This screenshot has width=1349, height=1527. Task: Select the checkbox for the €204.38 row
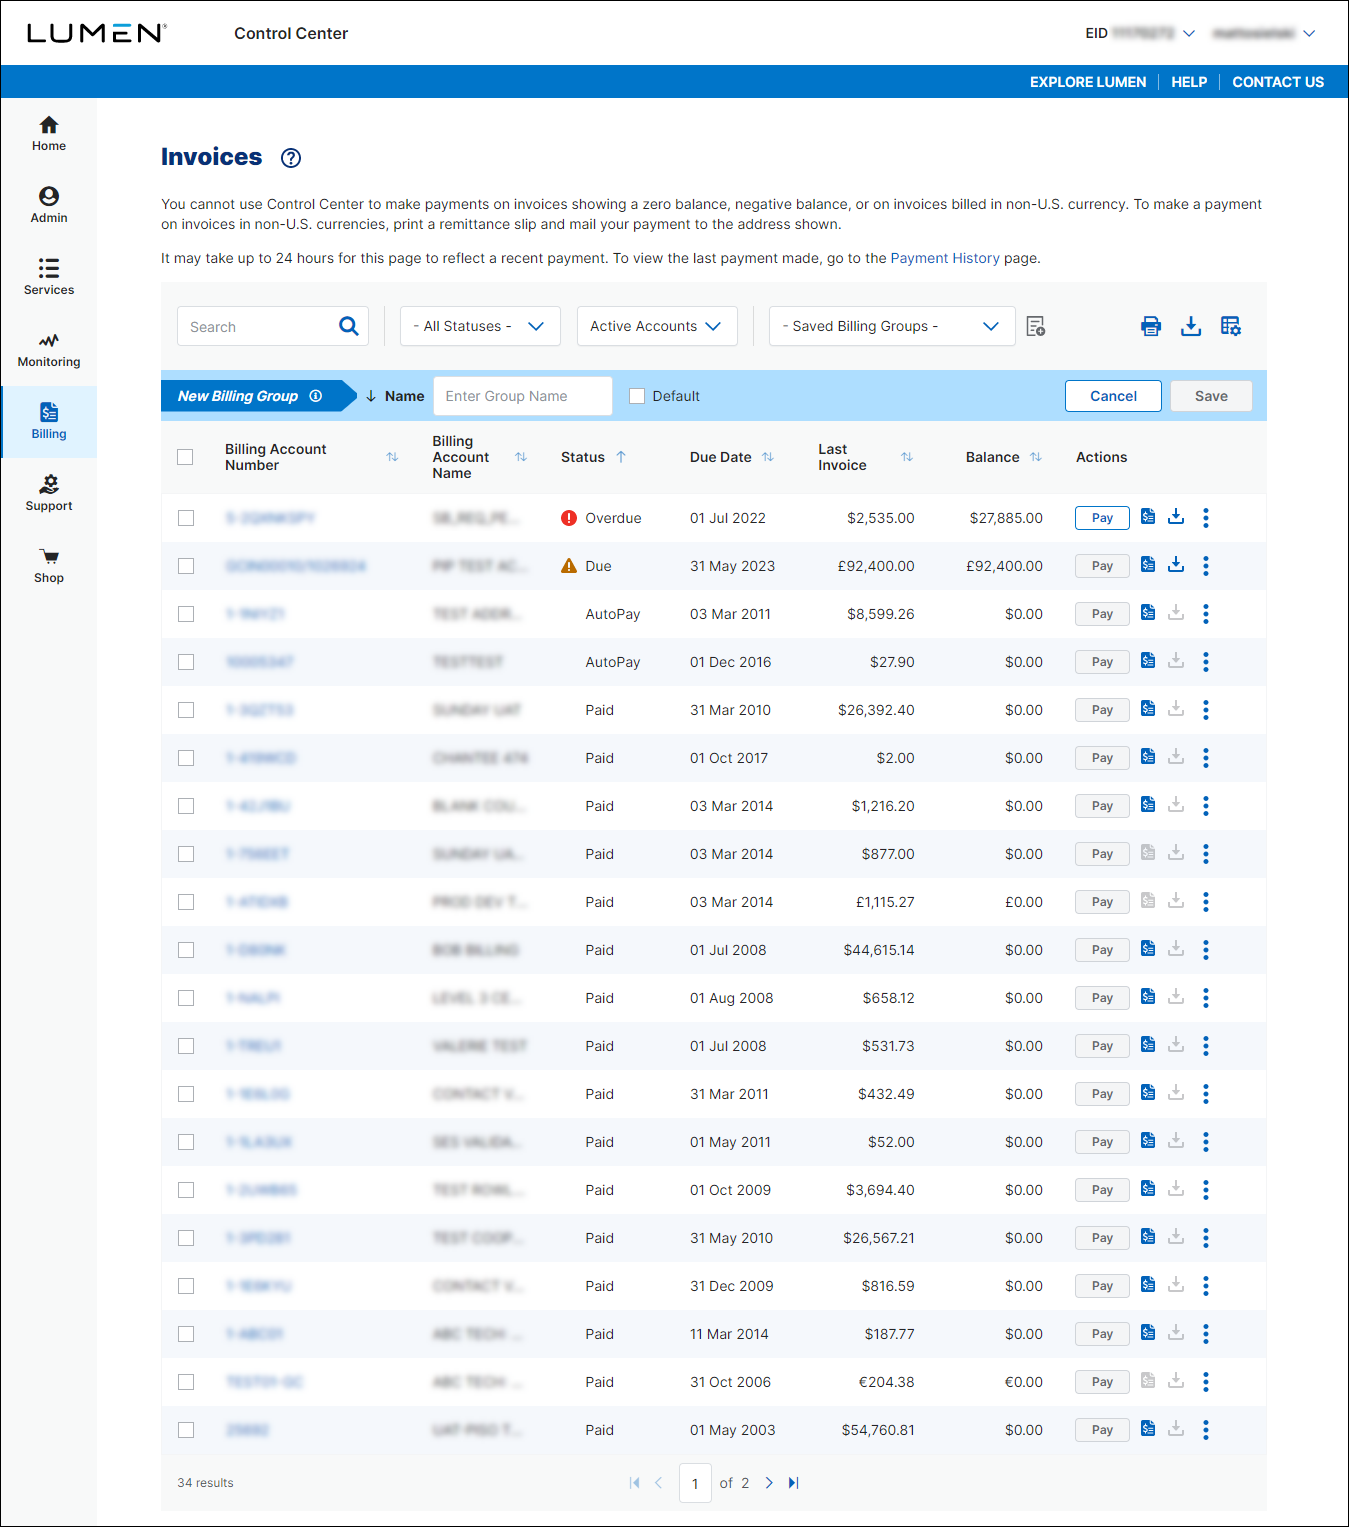(x=186, y=1382)
